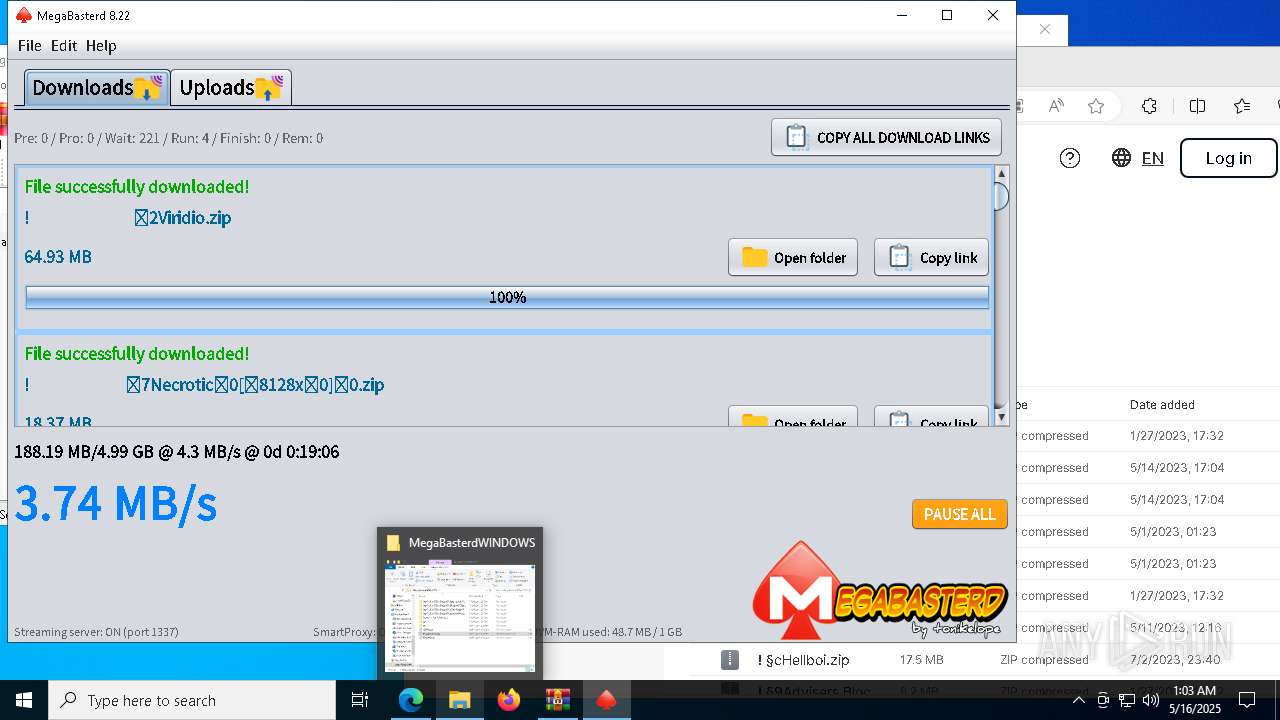Viewport: 1280px width, 720px height.
Task: Click the browser help question mark icon
Action: pos(1070,158)
